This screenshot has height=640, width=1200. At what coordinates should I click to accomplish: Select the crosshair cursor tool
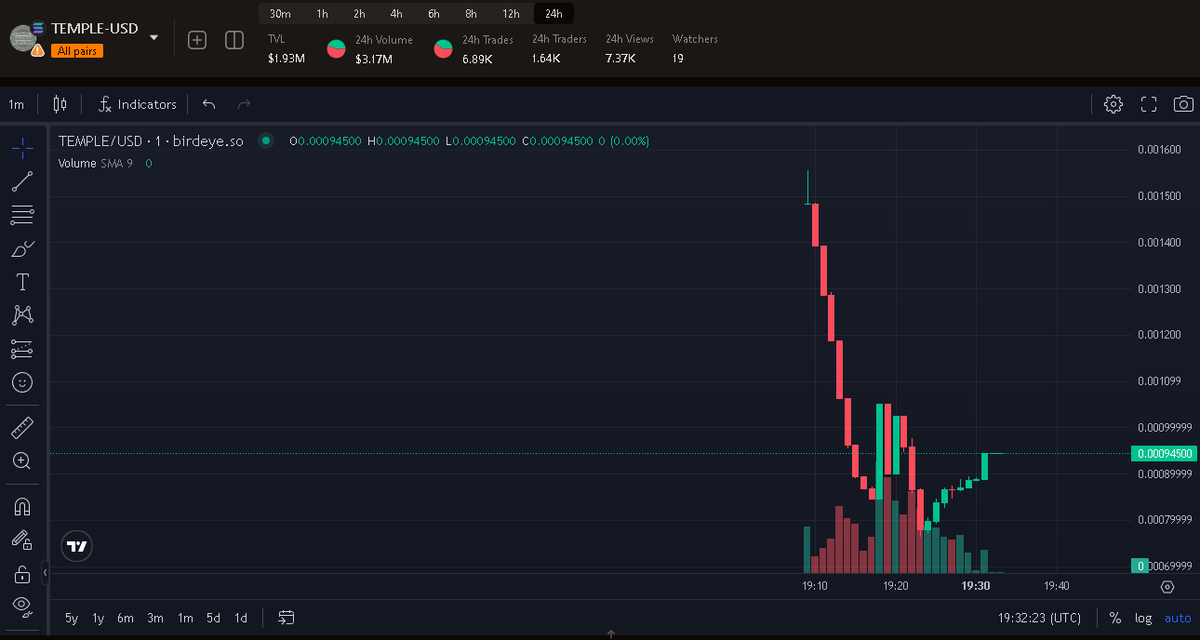(22, 149)
